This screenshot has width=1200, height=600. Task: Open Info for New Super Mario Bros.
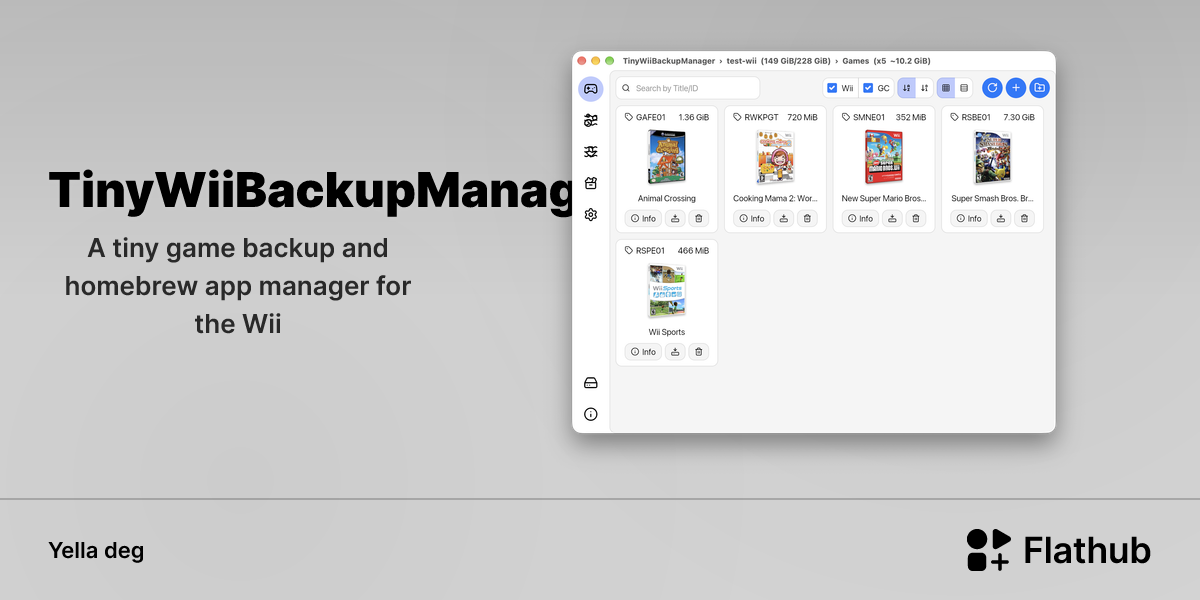click(859, 218)
